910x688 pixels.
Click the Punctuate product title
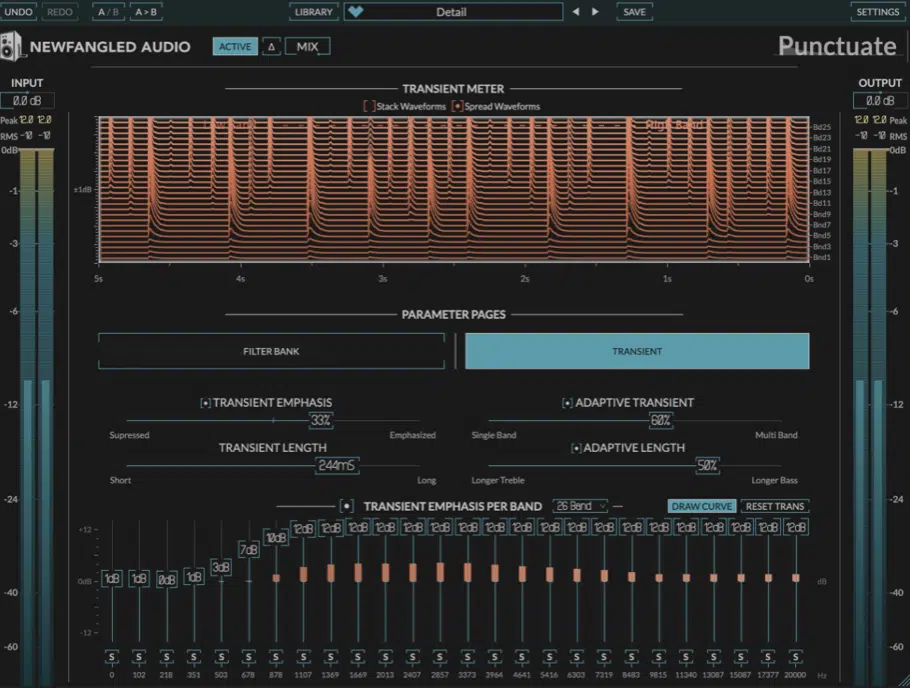click(x=837, y=46)
